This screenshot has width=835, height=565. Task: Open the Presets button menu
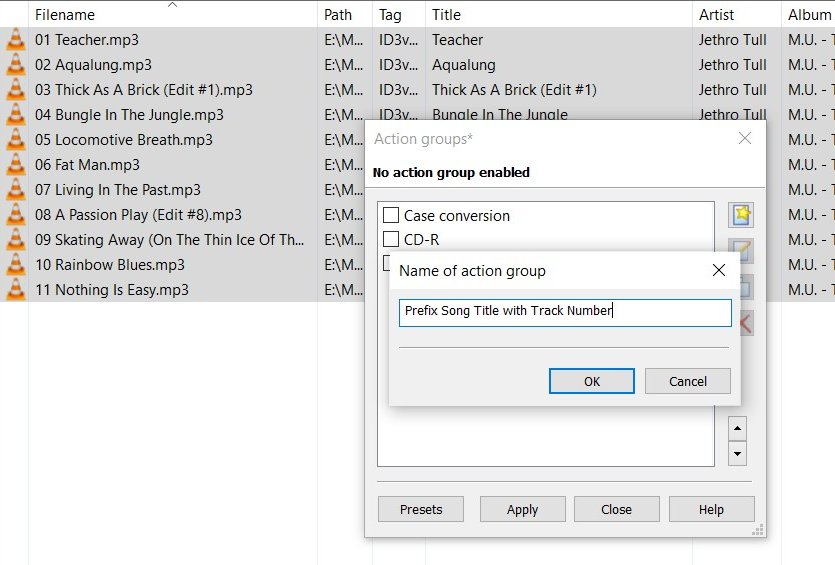tap(421, 509)
